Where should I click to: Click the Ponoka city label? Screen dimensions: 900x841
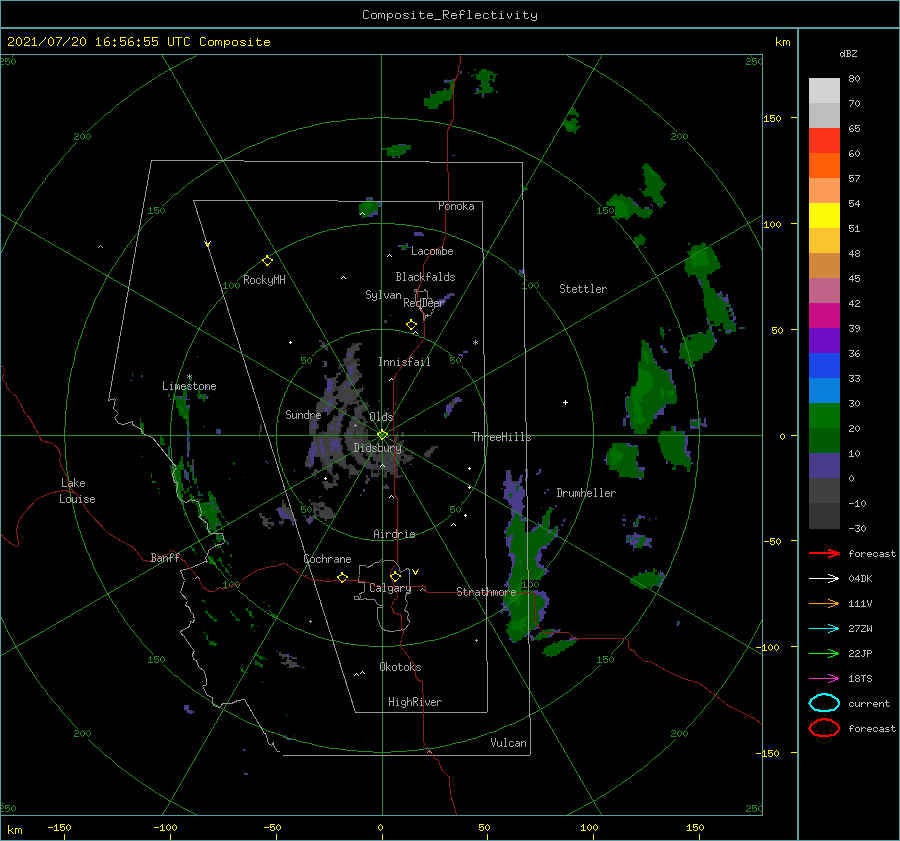(x=456, y=206)
